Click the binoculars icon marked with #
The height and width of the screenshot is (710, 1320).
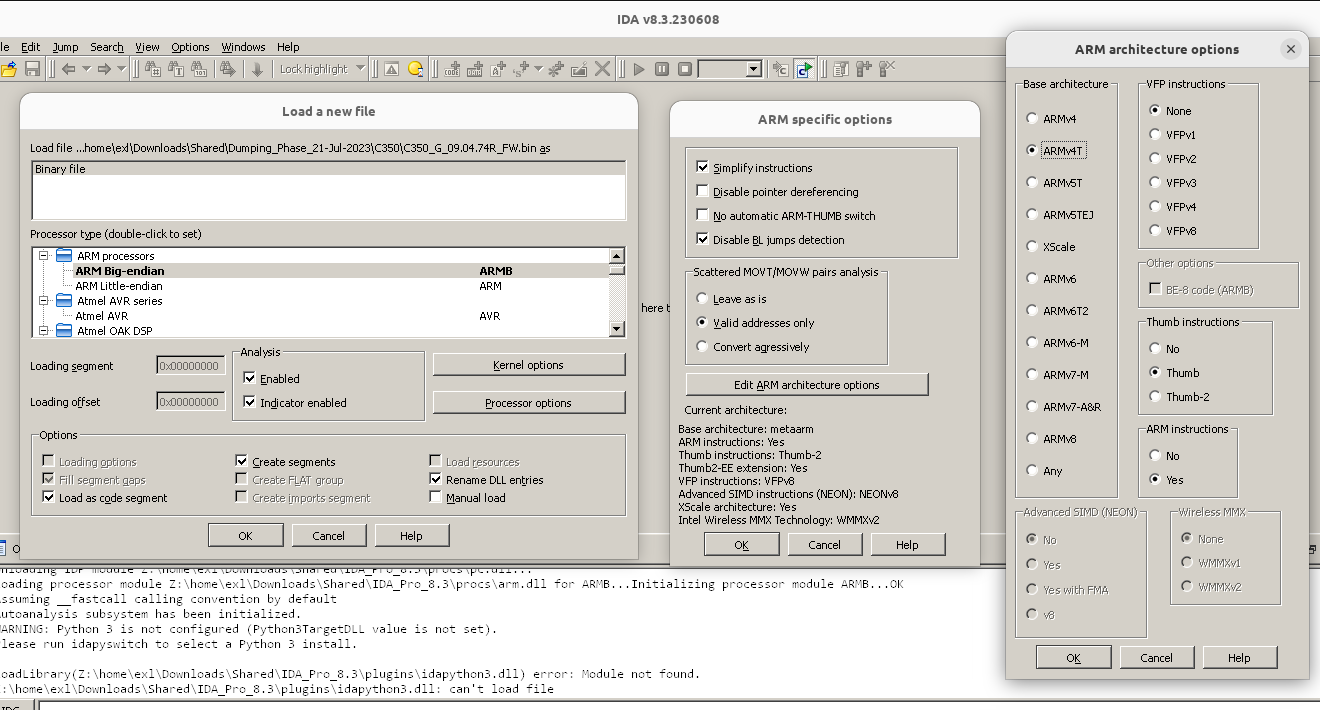153,69
